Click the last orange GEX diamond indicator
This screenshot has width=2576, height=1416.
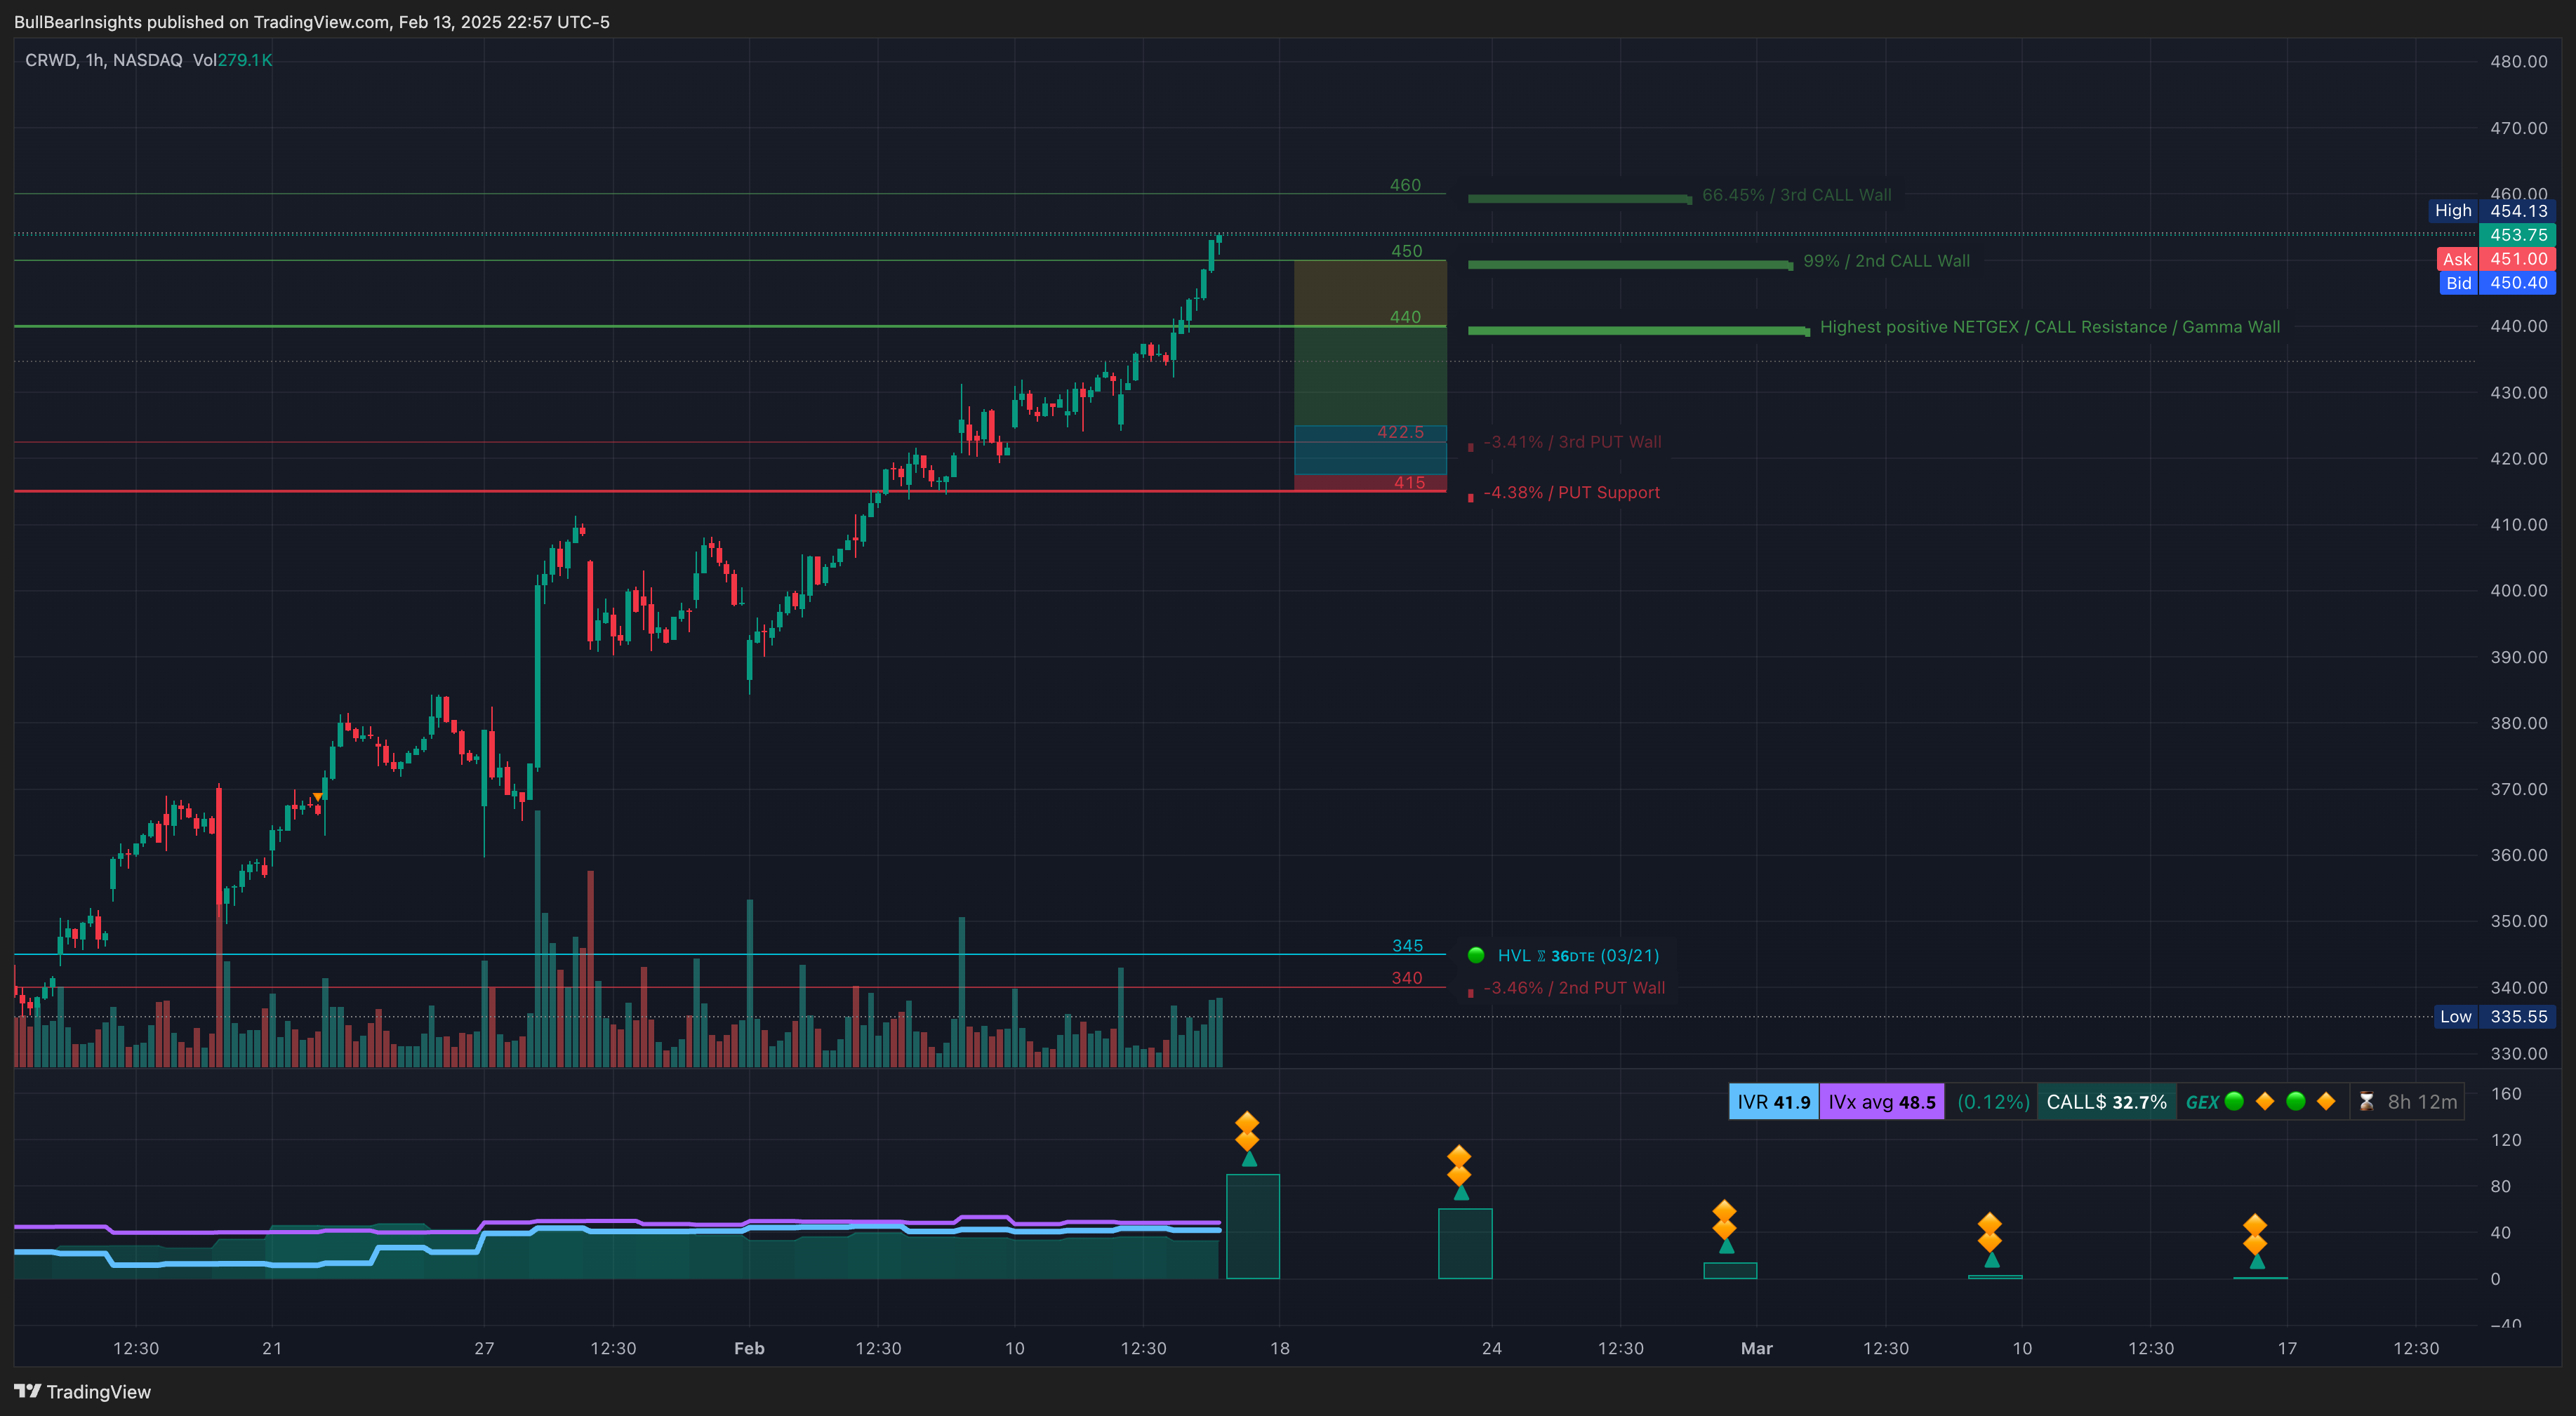[x=2326, y=1101]
